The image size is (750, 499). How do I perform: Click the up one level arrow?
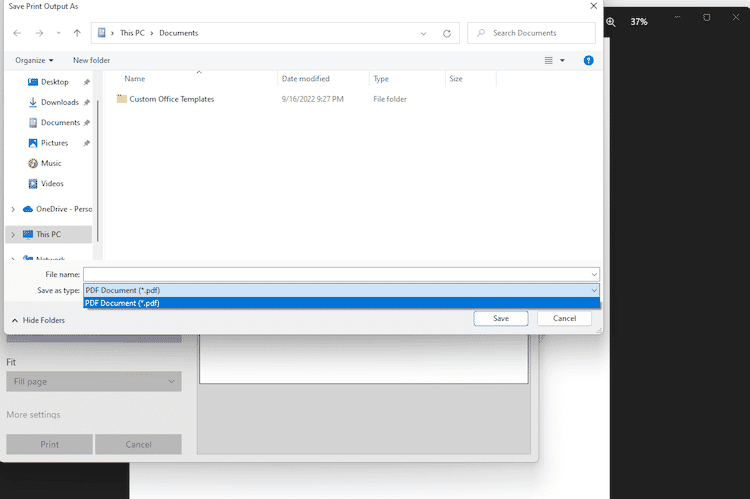[x=77, y=33]
